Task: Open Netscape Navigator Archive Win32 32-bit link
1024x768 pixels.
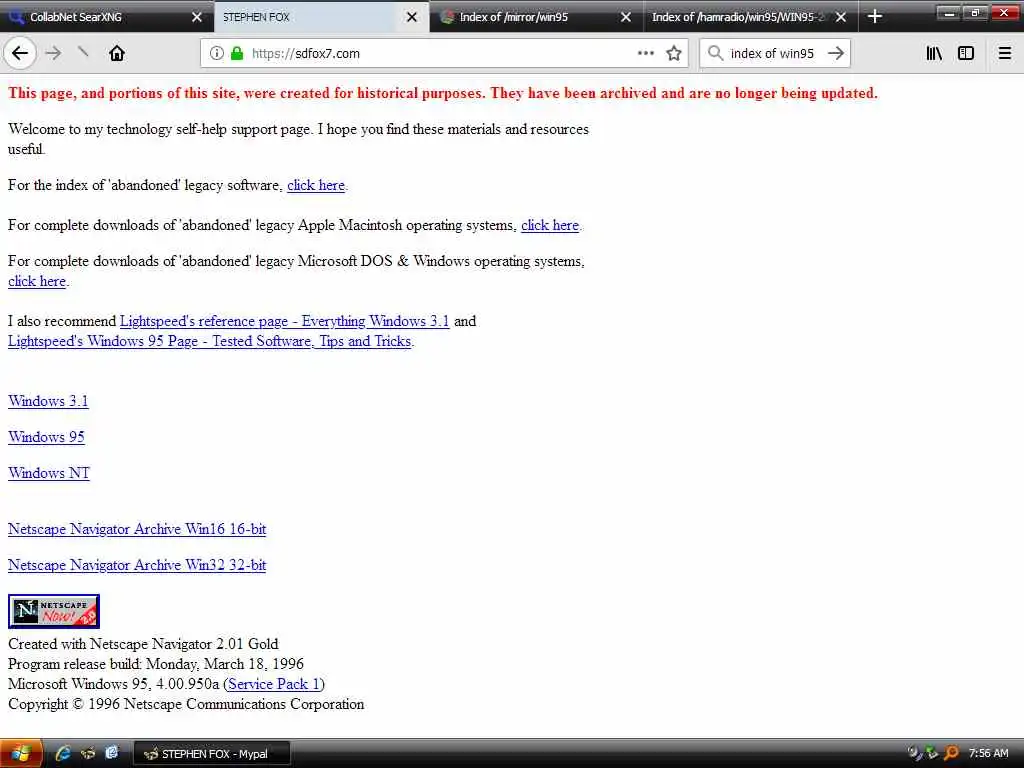Action: tap(137, 566)
